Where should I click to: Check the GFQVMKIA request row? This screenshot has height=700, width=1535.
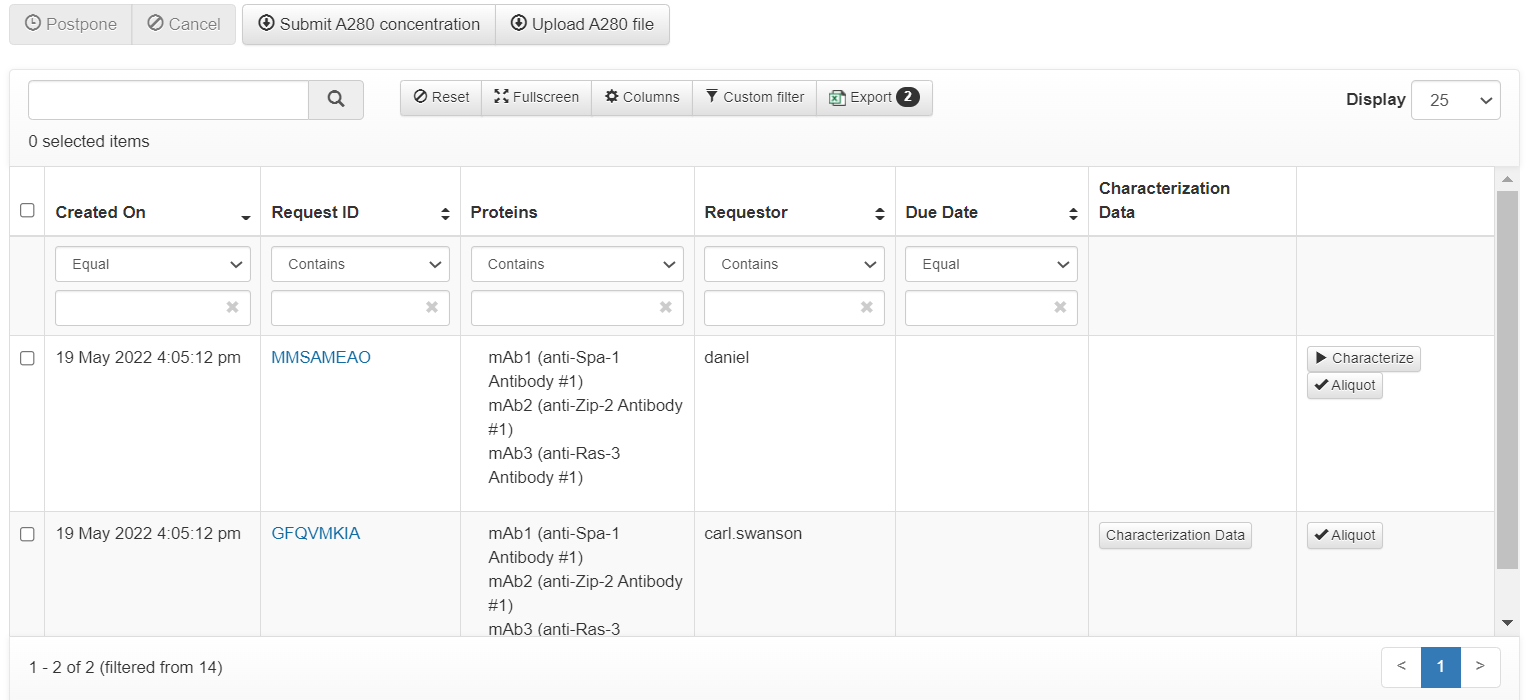click(27, 535)
